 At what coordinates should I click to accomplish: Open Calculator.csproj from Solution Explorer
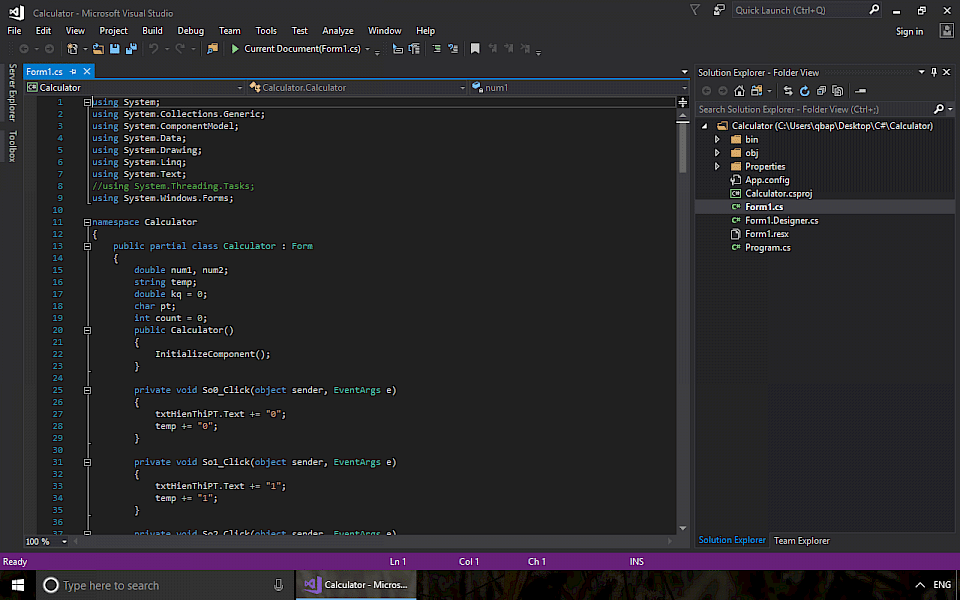pos(780,193)
